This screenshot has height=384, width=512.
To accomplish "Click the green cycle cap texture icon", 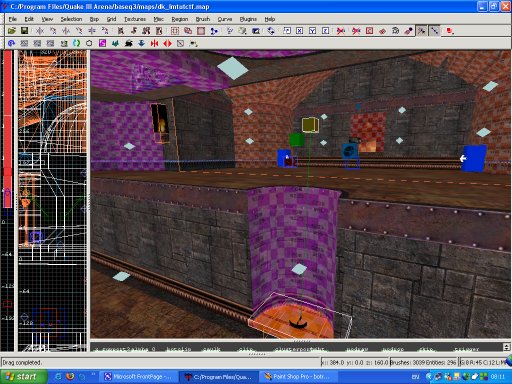I will click(76, 43).
